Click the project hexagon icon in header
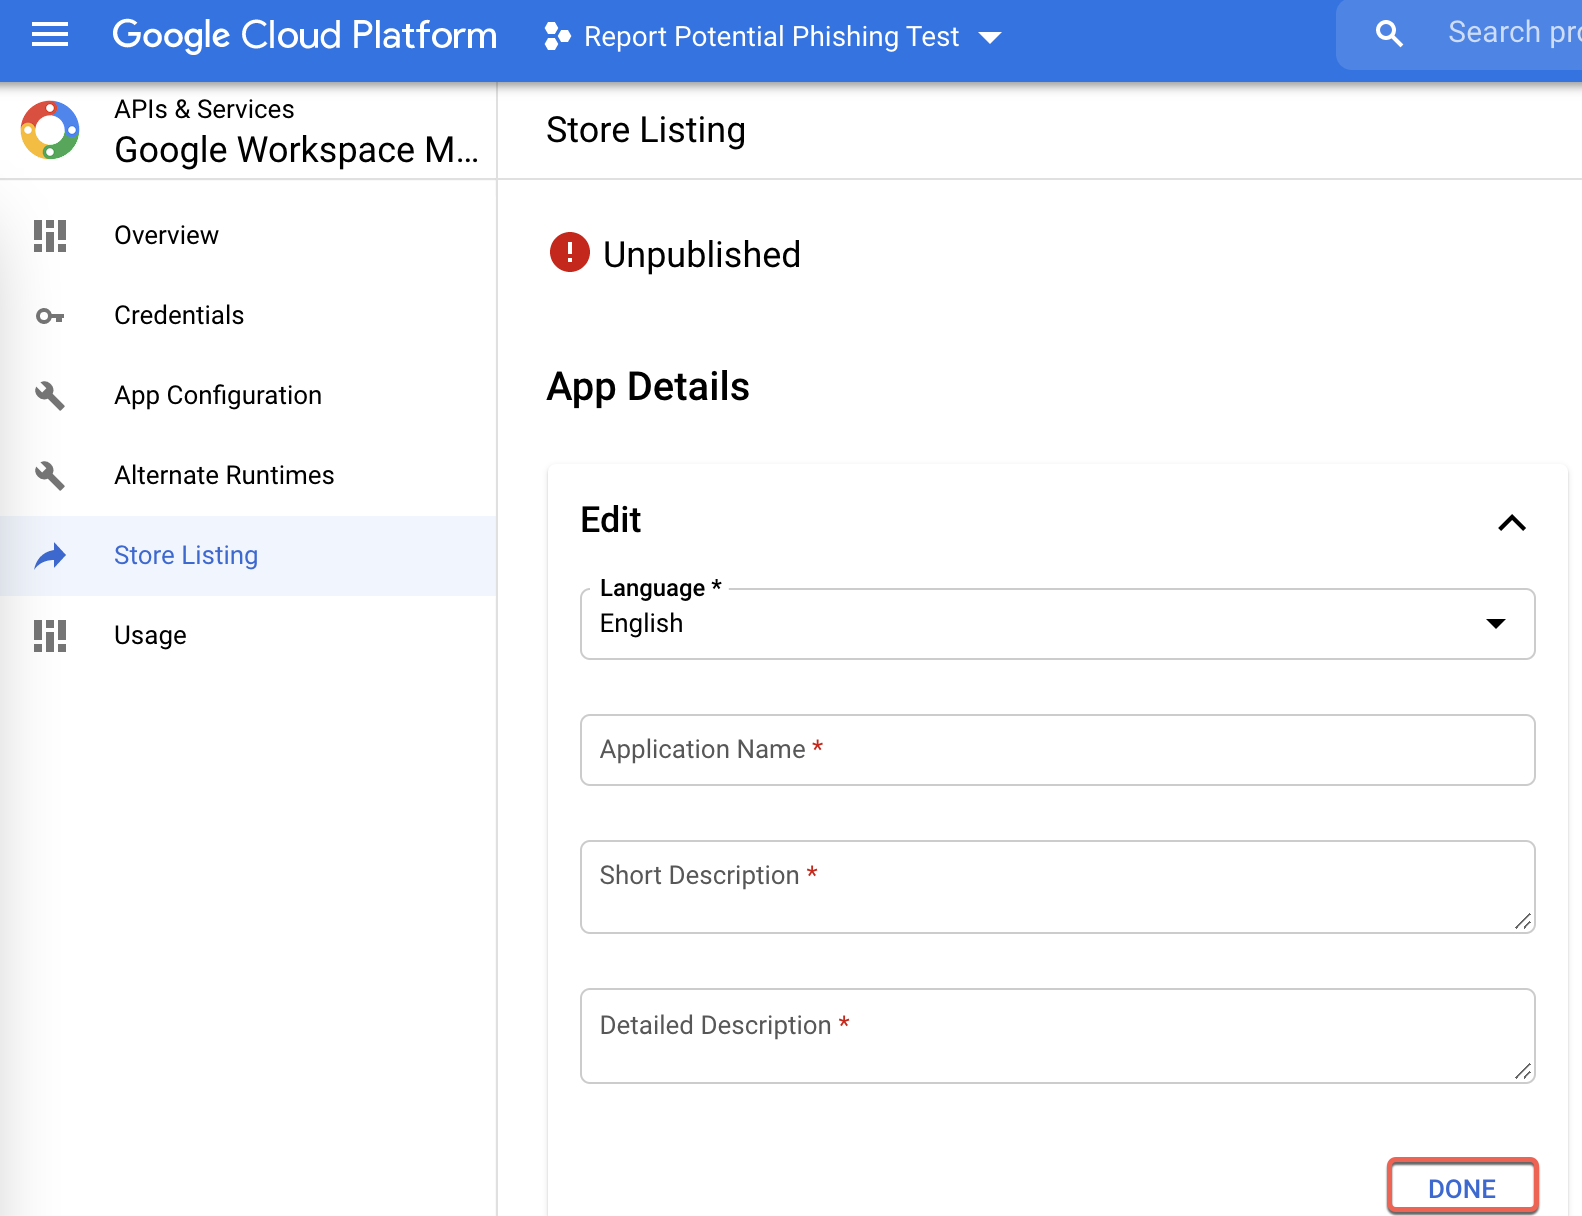Viewport: 1582px width, 1216px height. tap(557, 37)
